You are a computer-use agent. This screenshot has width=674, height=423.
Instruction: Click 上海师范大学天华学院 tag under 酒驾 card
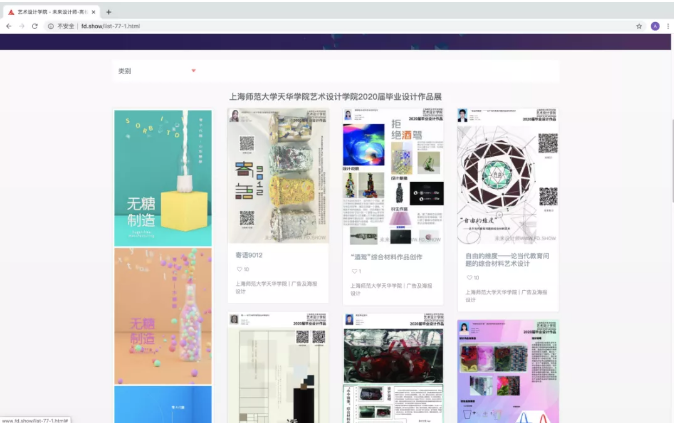pyautogui.click(x=376, y=286)
